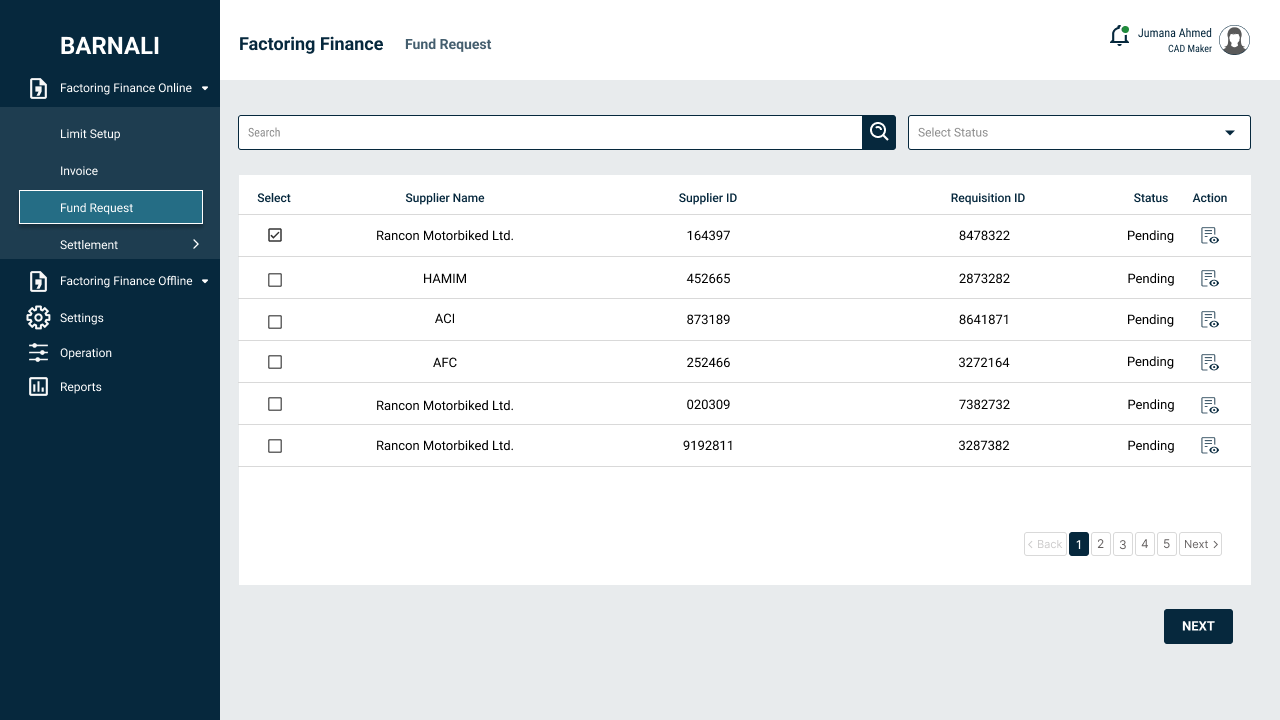Screen dimensions: 1280x720
Task: Click the Supplier ID column header
Action: tap(708, 198)
